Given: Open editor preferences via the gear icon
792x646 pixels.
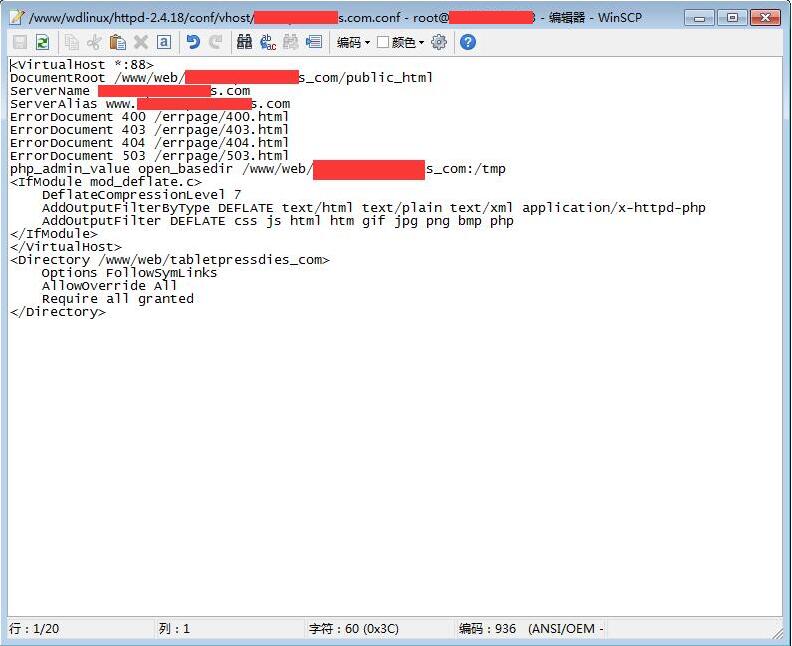Looking at the screenshot, I should pyautogui.click(x=439, y=42).
